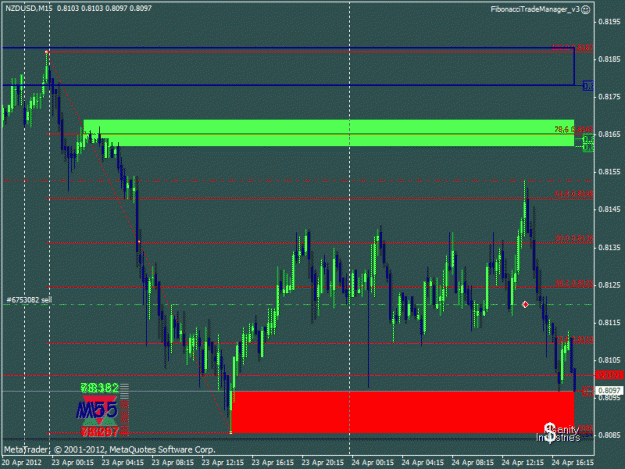Click 0.8175 on the price scale
Screen dimensions: 625x469
pyautogui.click(x=610, y=97)
